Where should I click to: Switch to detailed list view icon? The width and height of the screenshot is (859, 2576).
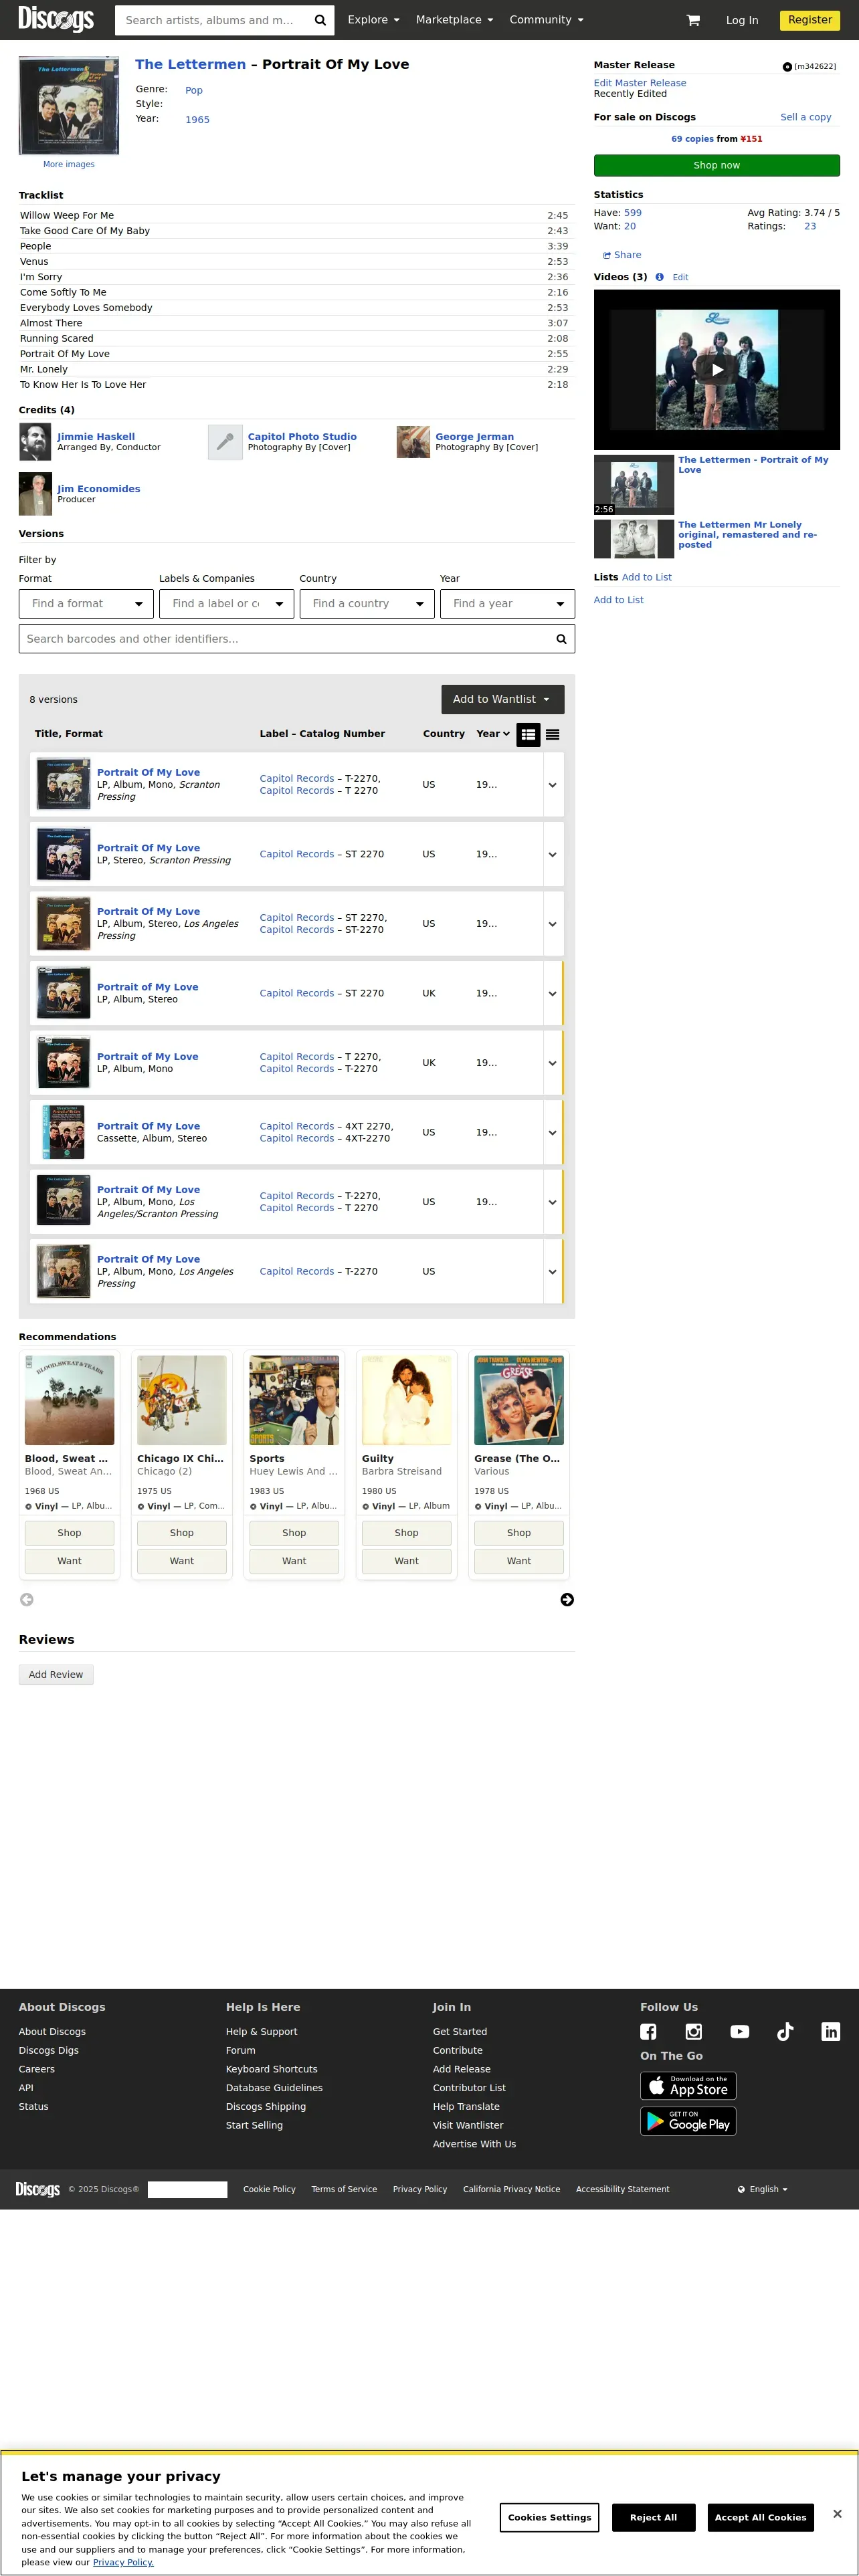coord(528,734)
